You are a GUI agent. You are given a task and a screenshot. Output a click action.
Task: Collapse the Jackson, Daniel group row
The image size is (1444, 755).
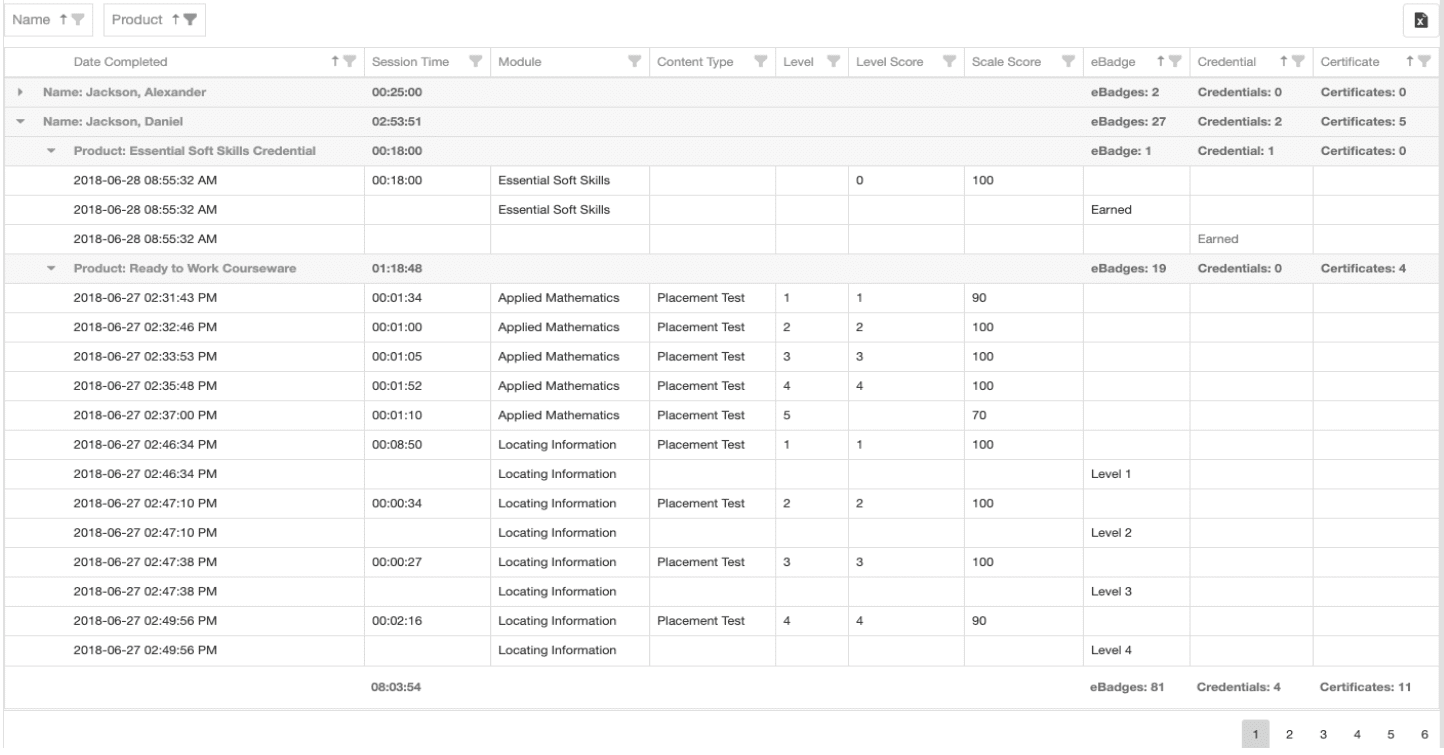(22, 122)
